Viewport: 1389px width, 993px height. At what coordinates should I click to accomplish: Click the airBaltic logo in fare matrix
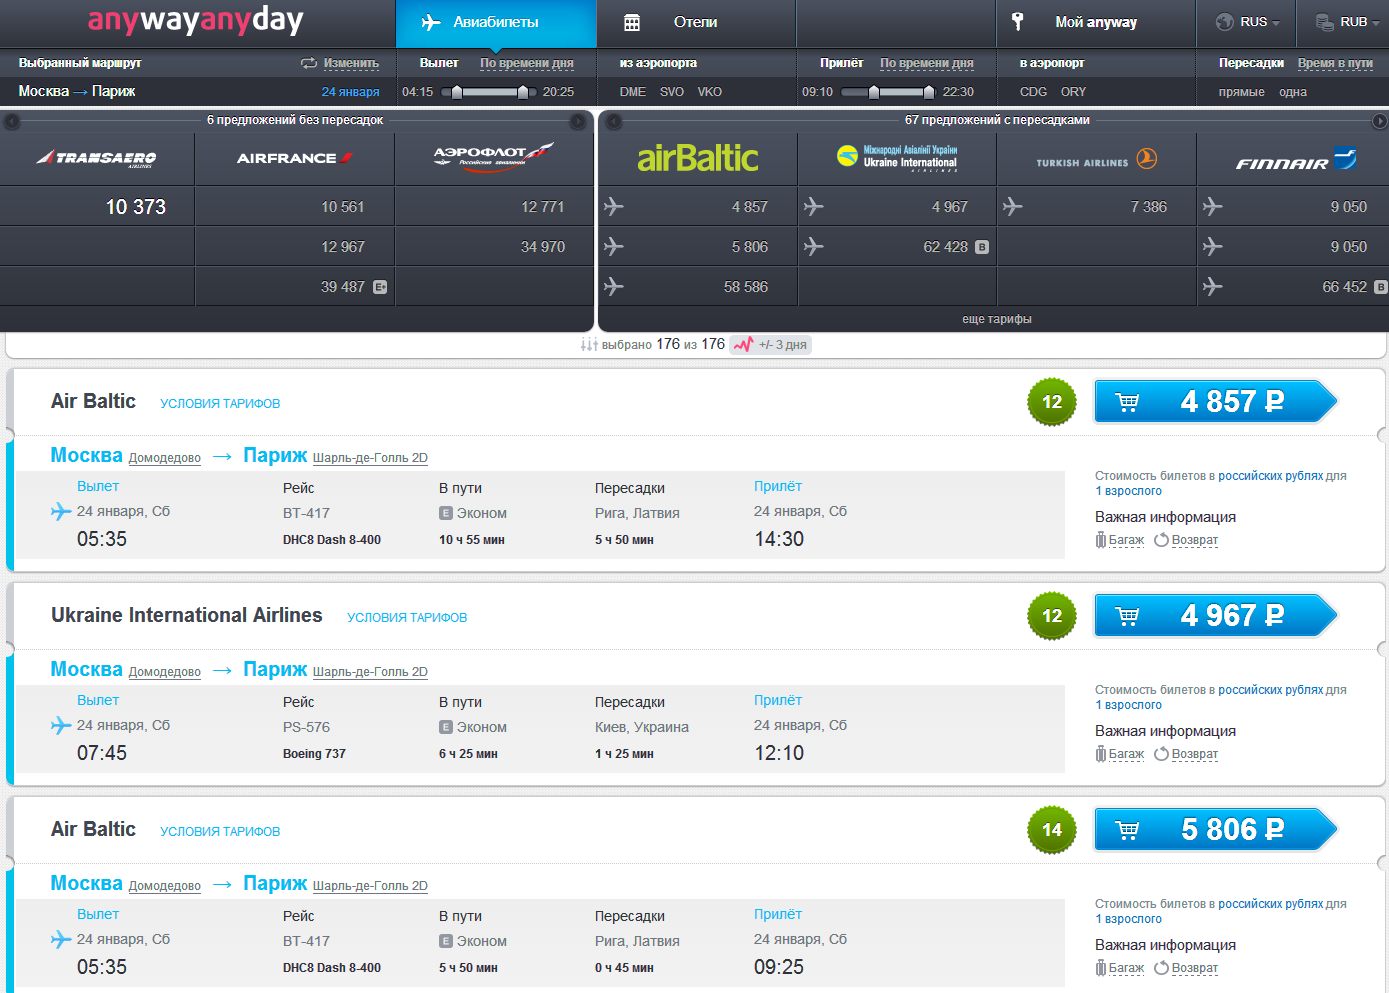pos(697,158)
